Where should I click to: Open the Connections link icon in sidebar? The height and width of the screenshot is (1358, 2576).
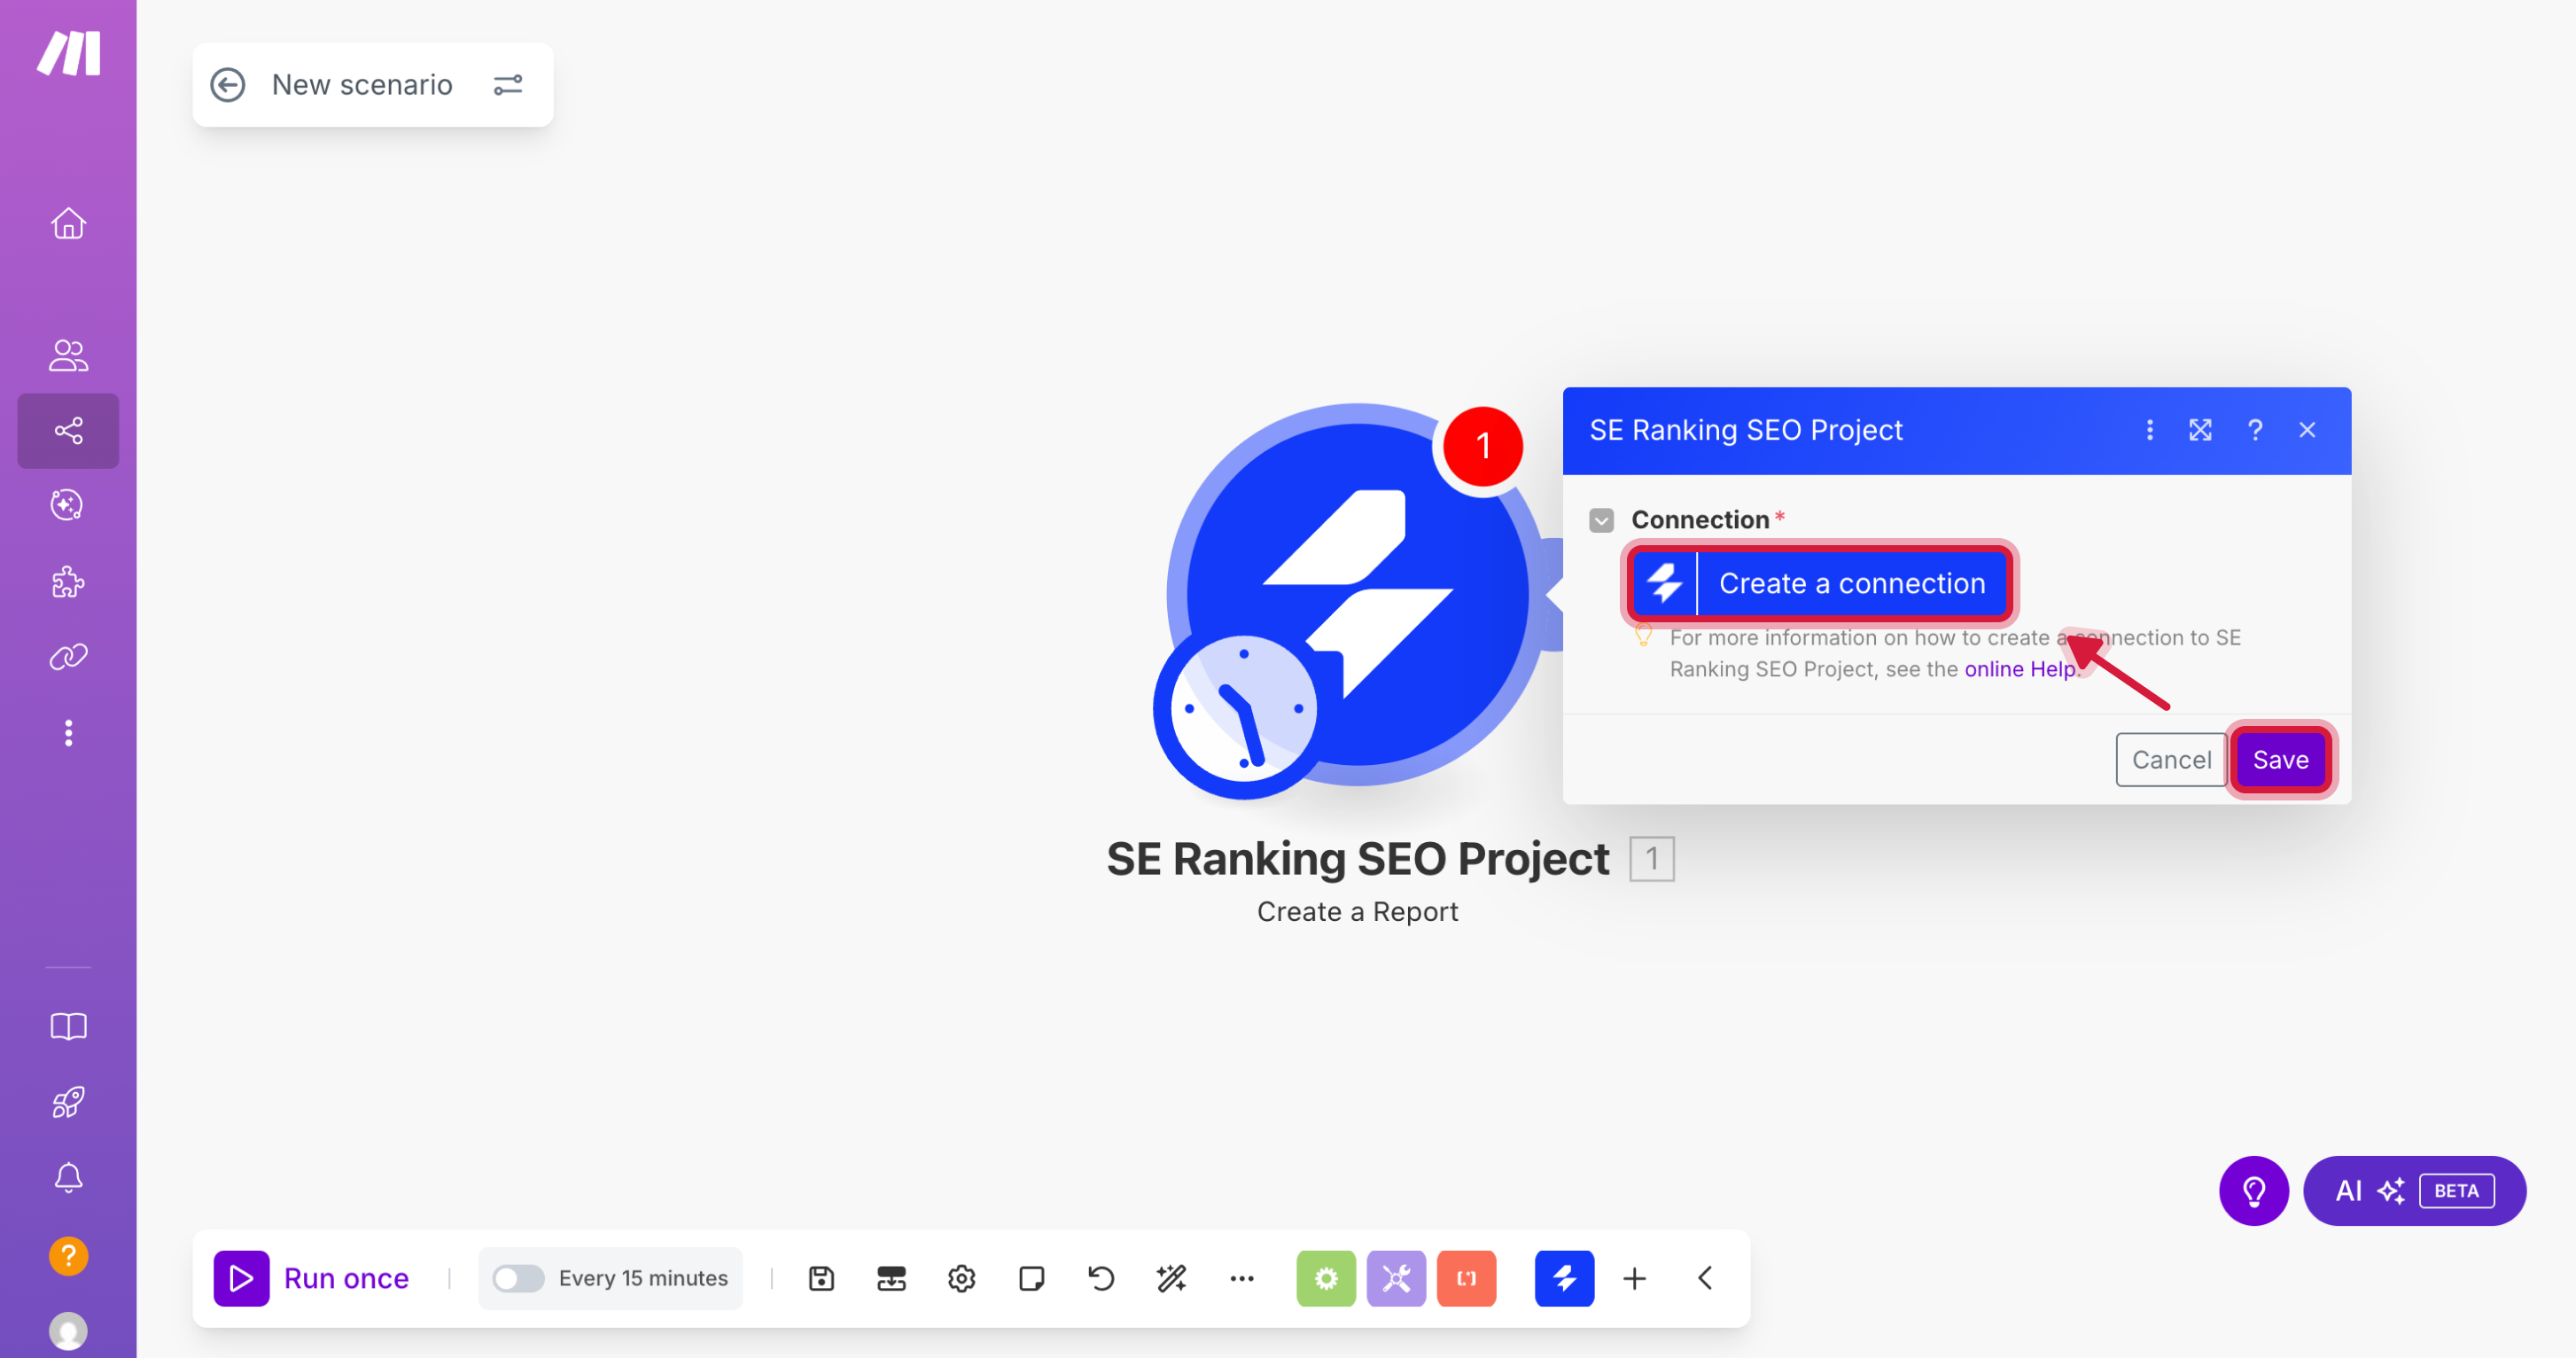tap(68, 657)
